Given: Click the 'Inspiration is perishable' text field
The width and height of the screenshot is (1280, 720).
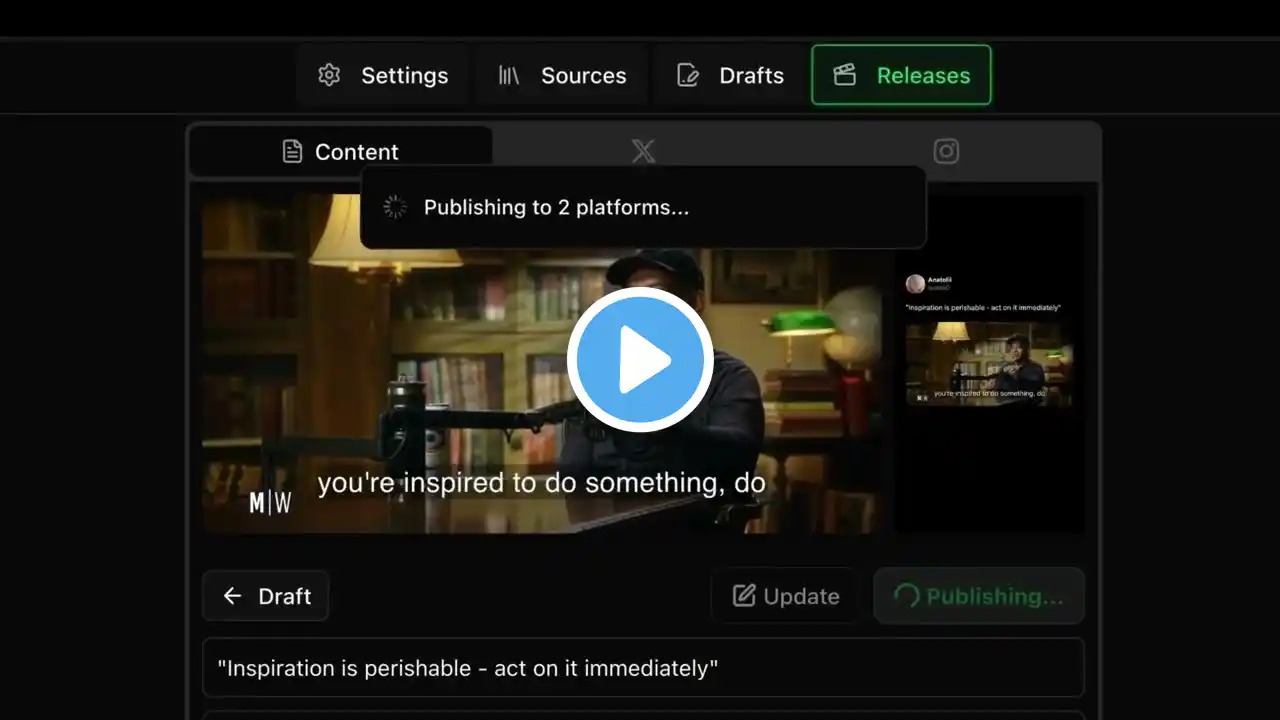Looking at the screenshot, I should coord(643,668).
